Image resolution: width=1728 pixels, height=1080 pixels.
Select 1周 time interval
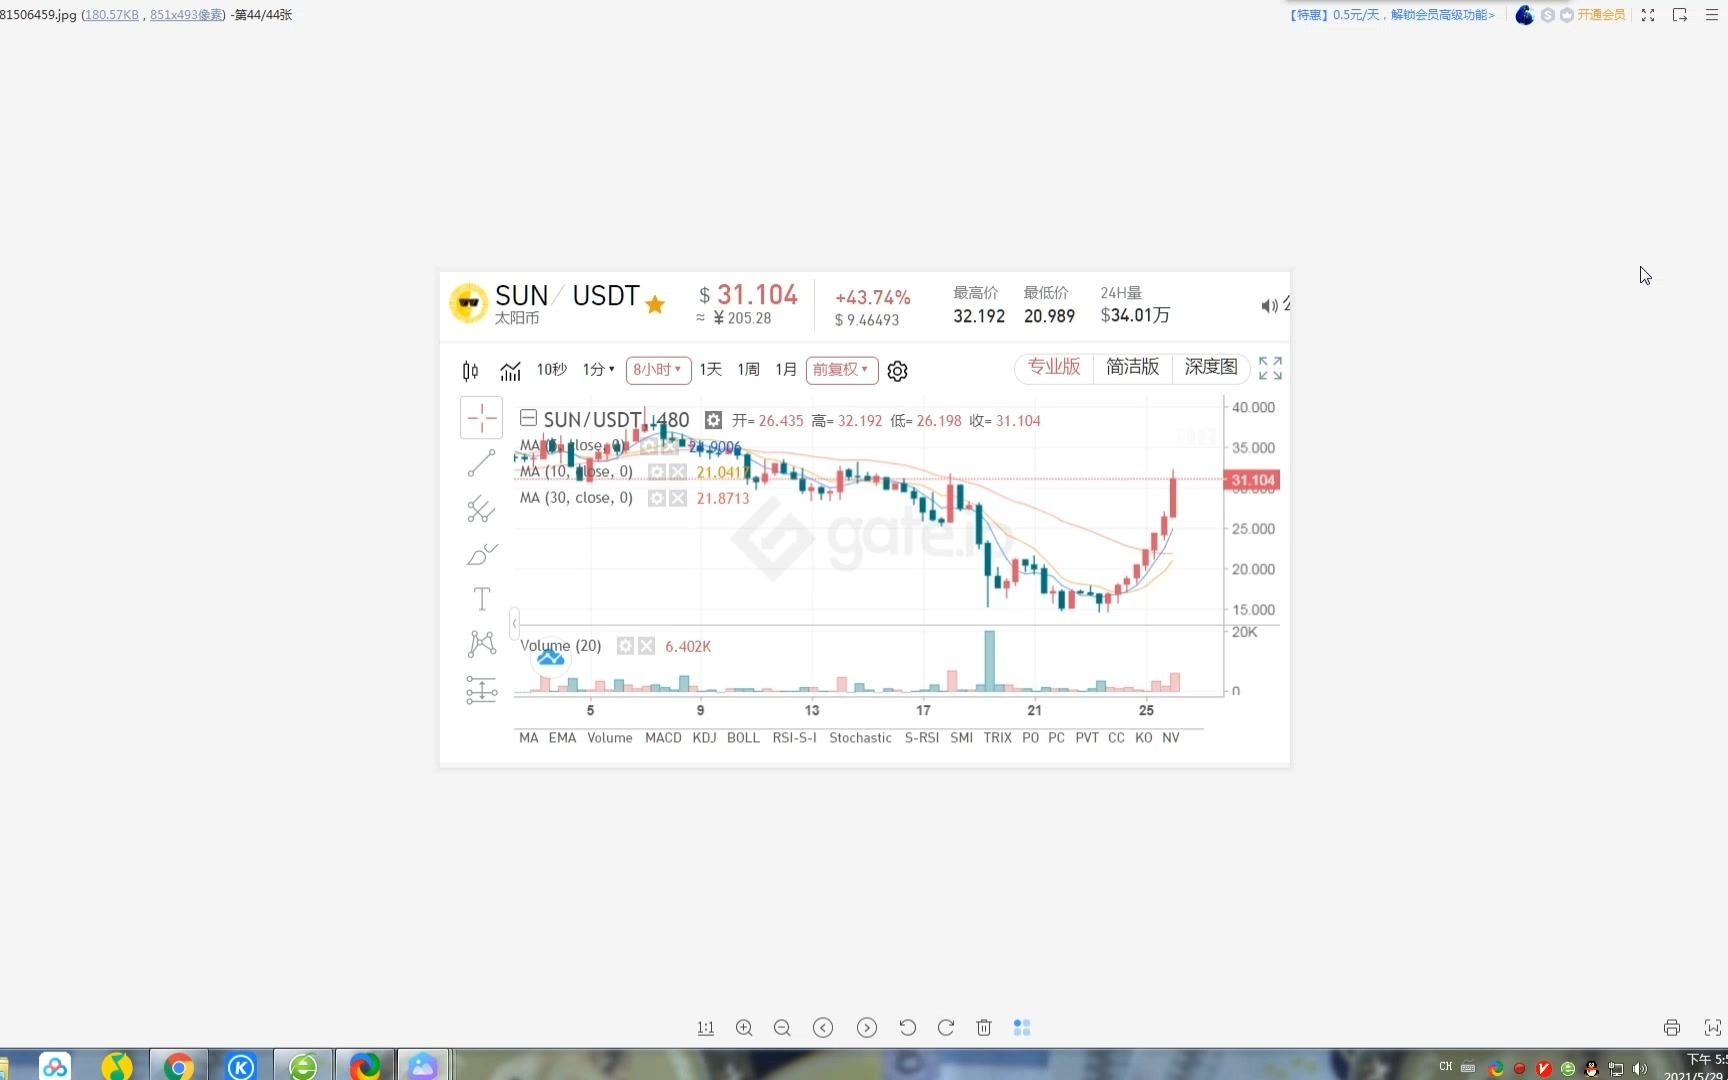tap(748, 370)
